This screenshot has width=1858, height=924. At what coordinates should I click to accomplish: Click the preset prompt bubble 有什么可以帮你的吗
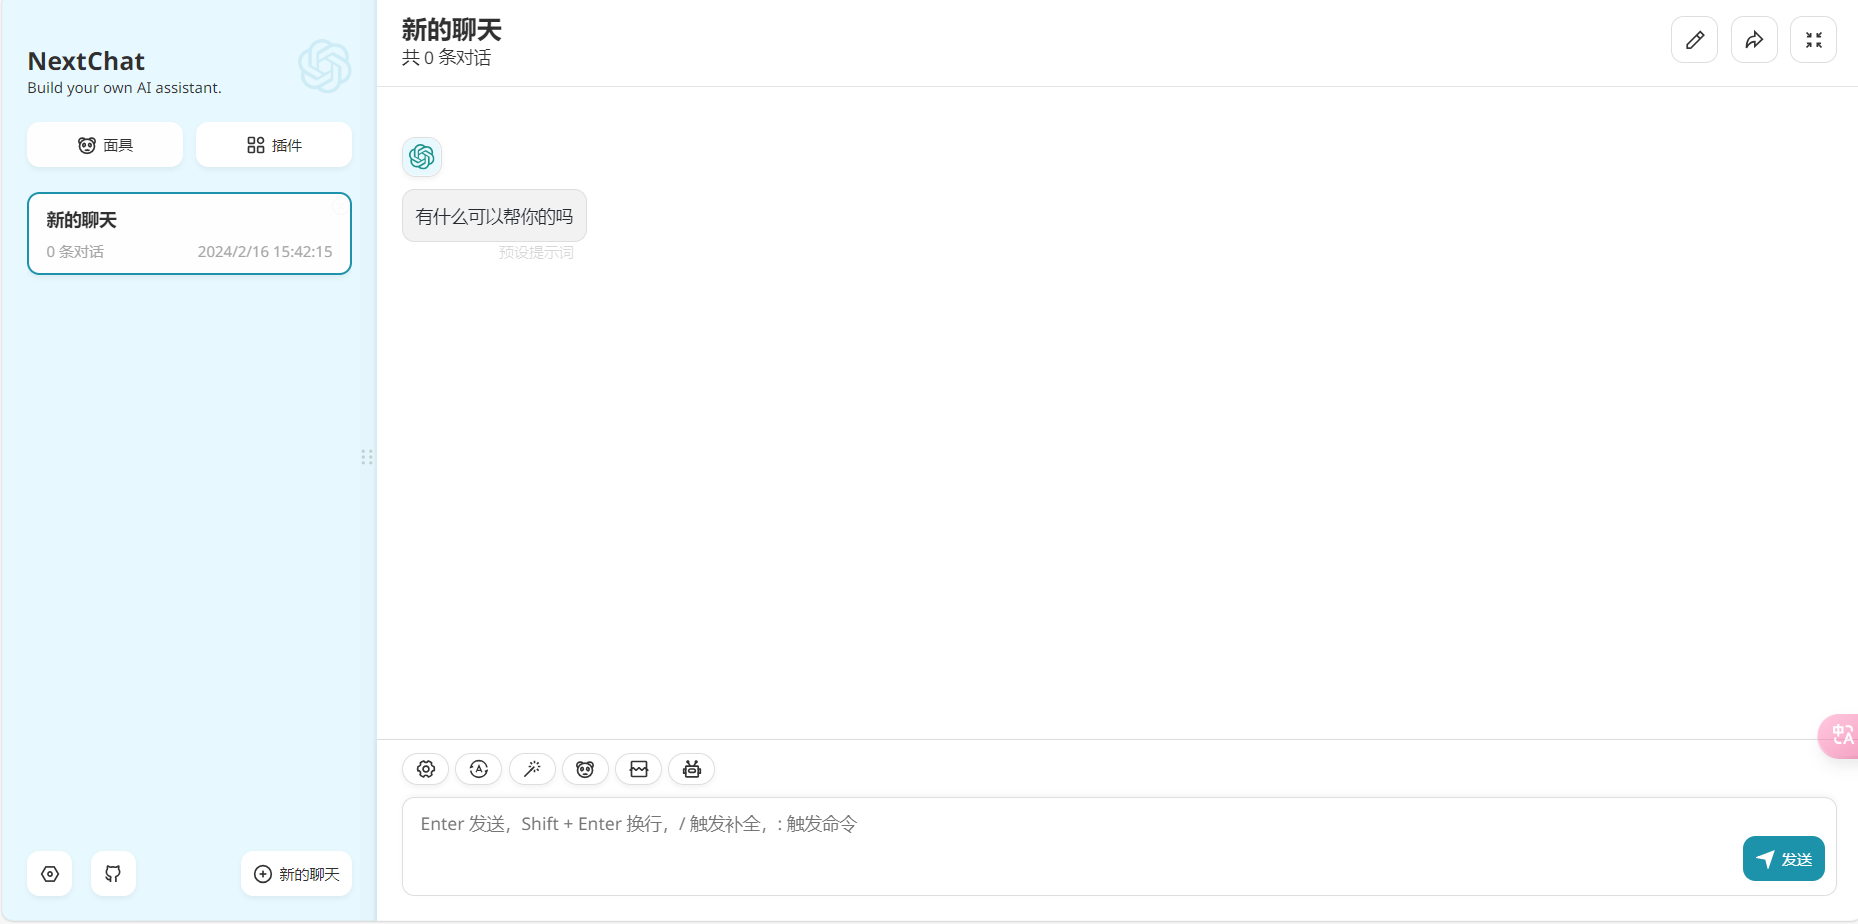[493, 215]
